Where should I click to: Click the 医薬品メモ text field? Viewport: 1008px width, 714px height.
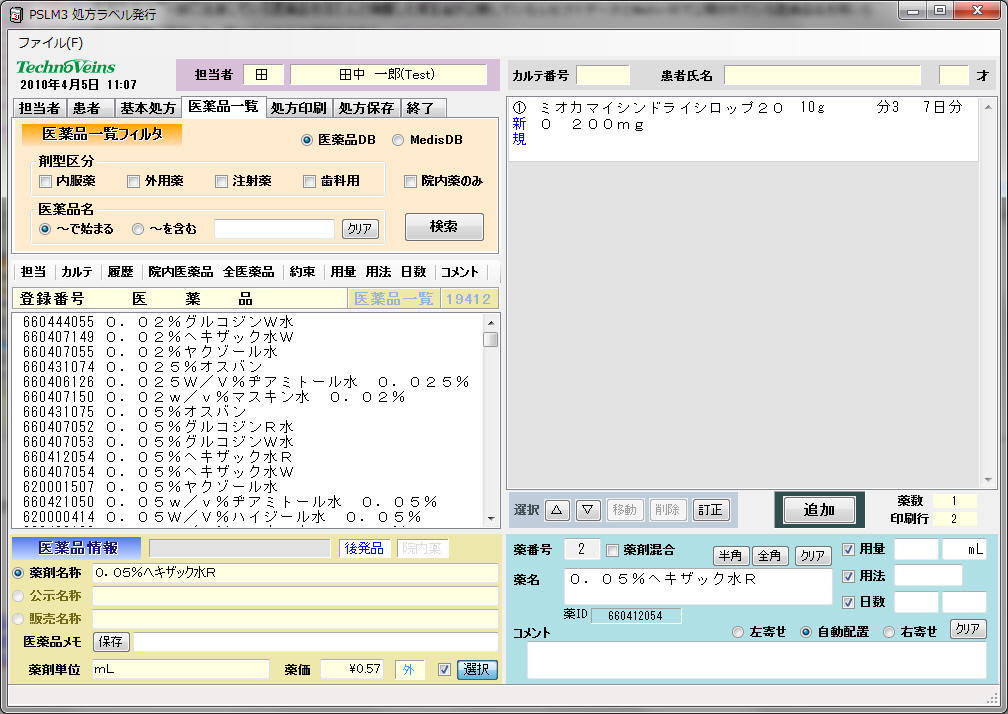[316, 642]
